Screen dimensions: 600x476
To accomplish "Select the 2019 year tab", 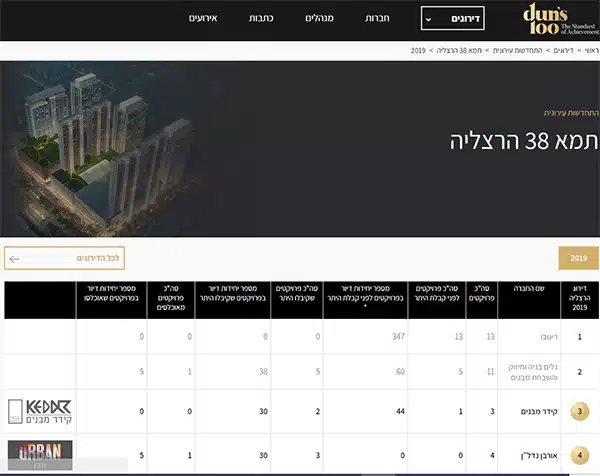I will point(579,258).
